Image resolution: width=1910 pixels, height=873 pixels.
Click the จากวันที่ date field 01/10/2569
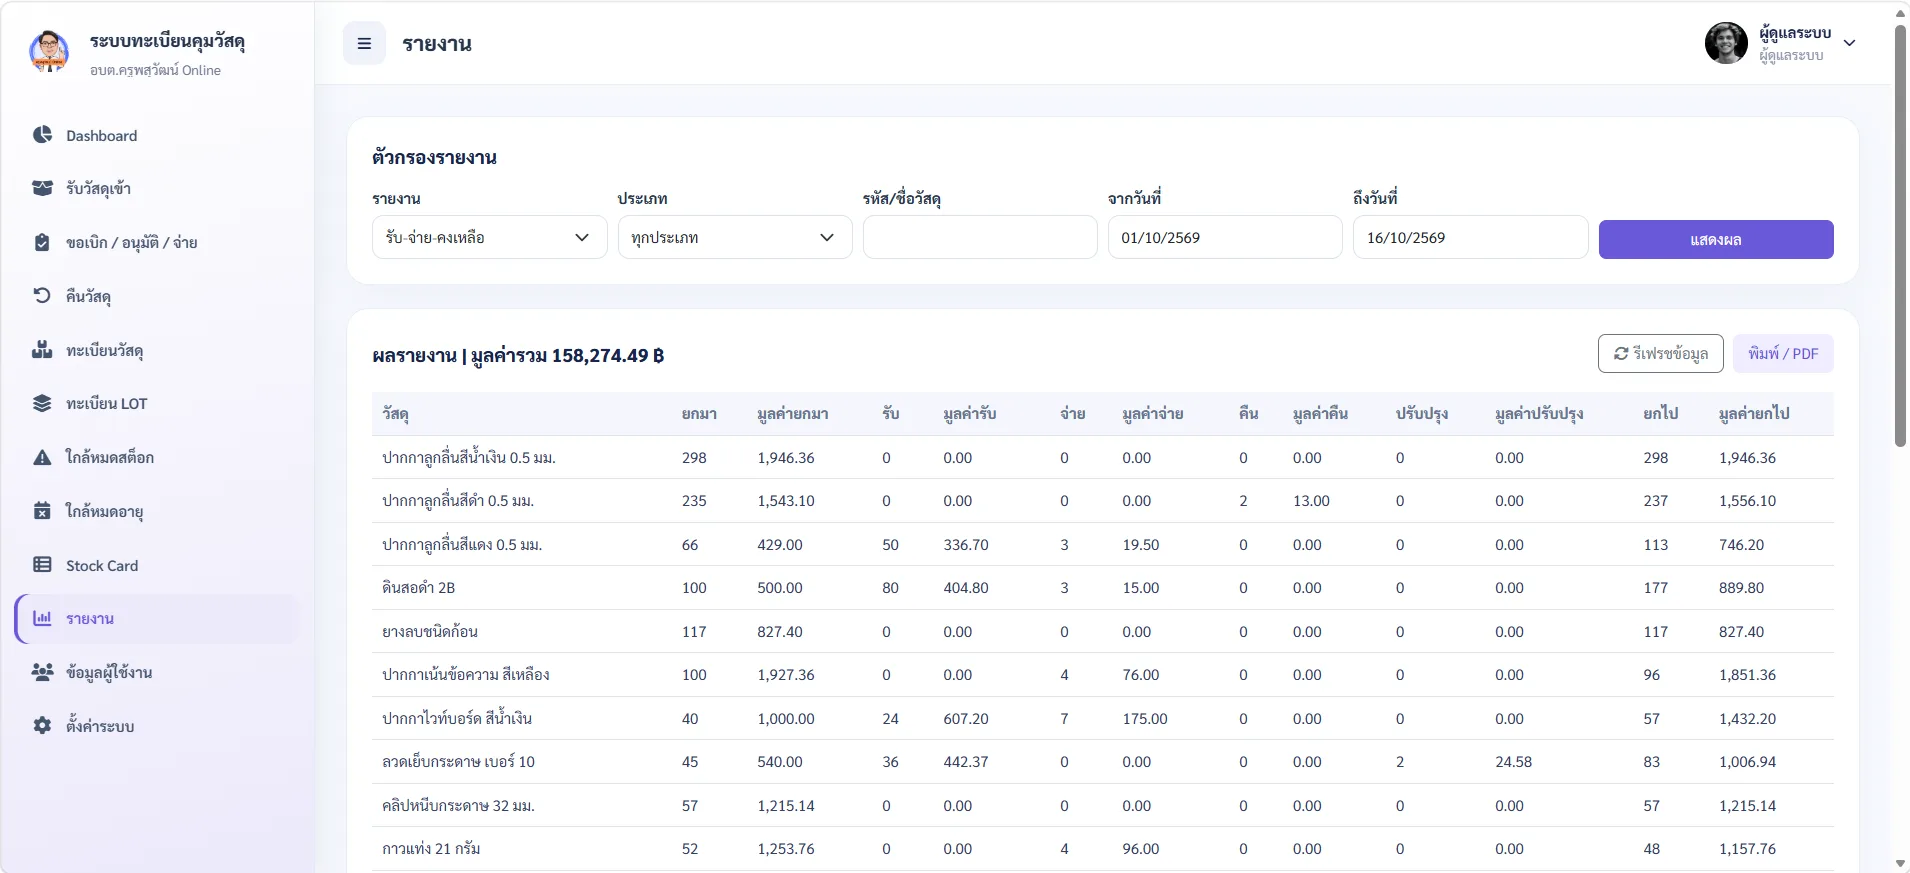pos(1225,237)
